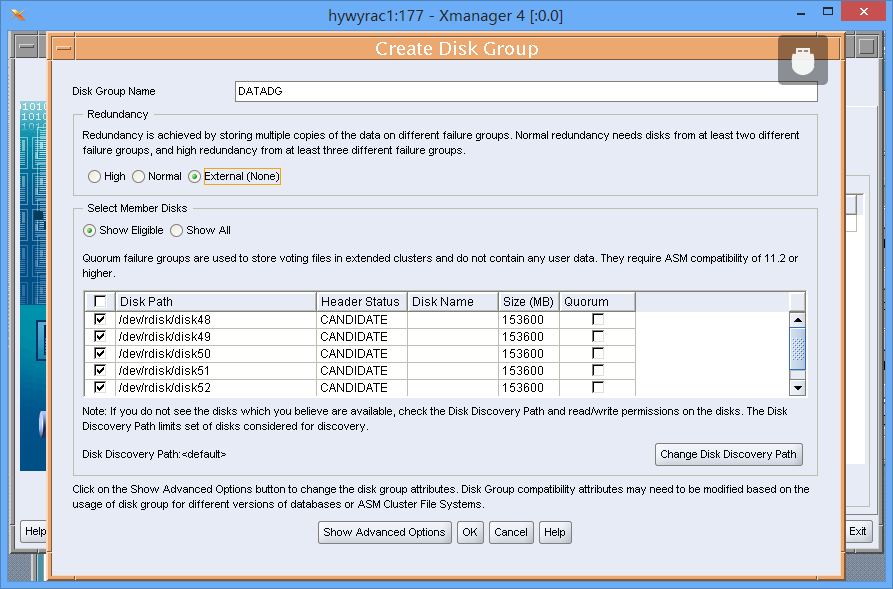Viewport: 893px width, 589px height.
Task: Click the Disk Discovery Path:<default> text
Action: 154,455
